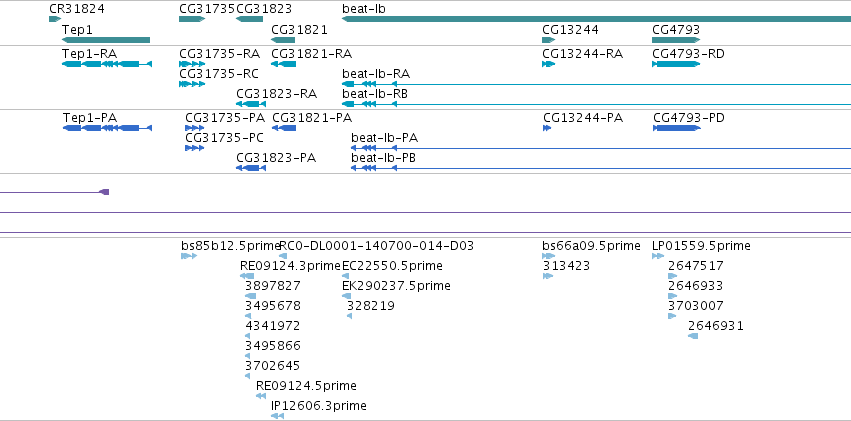Select the IP12606.3prime EST arrows
Viewport: 851px width, 421px height.
click(277, 416)
